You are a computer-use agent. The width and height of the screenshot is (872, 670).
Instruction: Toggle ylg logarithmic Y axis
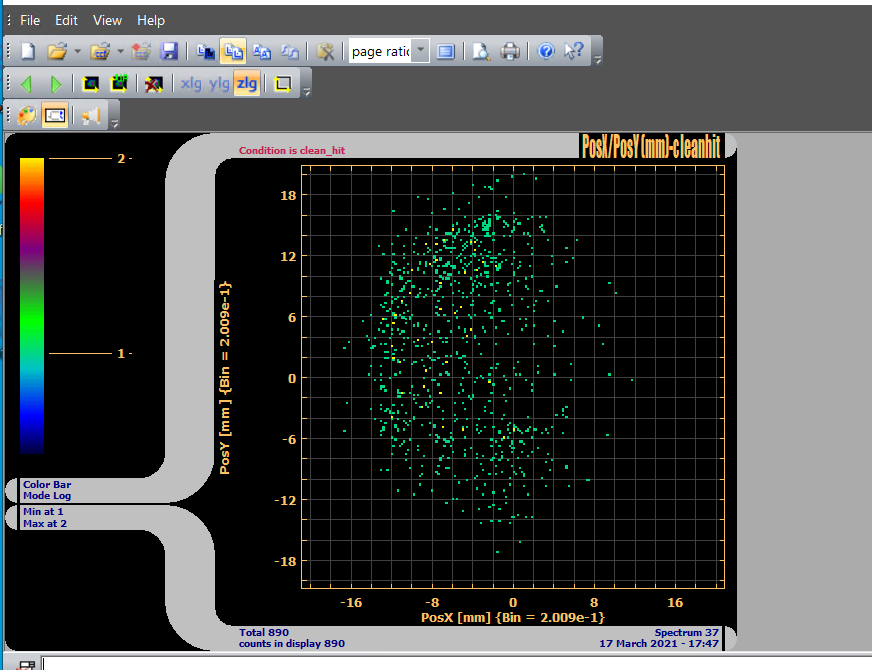click(219, 84)
